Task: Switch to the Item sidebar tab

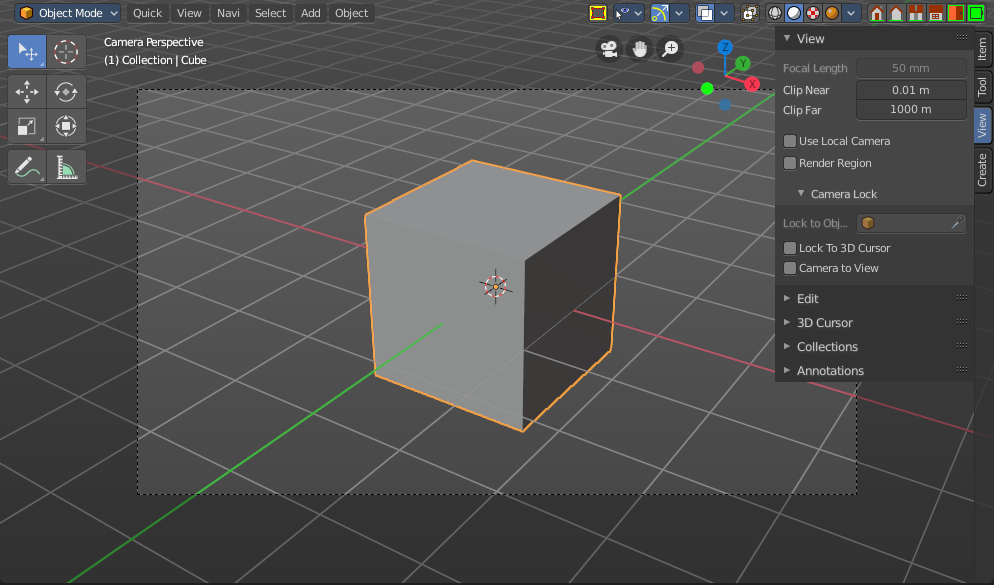Action: pos(983,49)
